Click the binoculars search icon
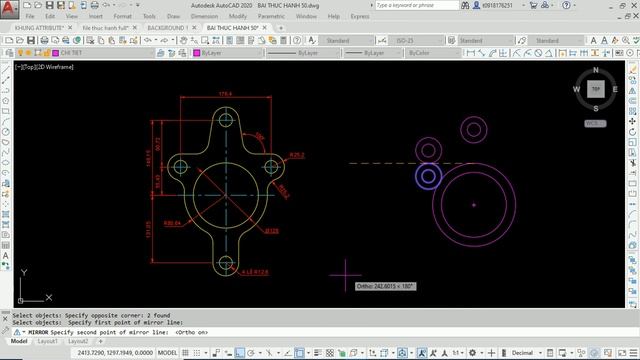 (465, 6)
